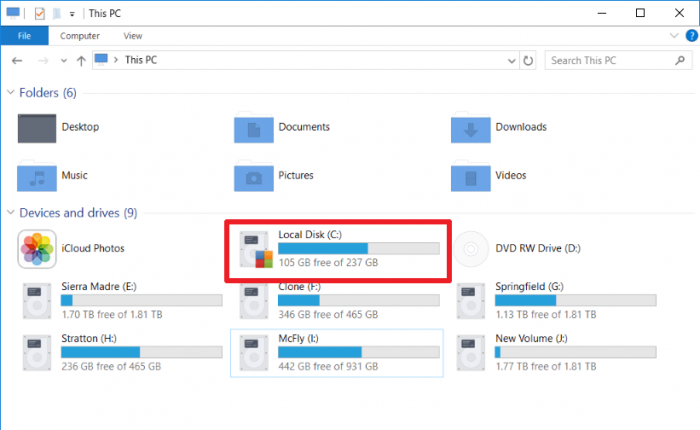Click breadcrumb arrow before This PC

[x=116, y=60]
